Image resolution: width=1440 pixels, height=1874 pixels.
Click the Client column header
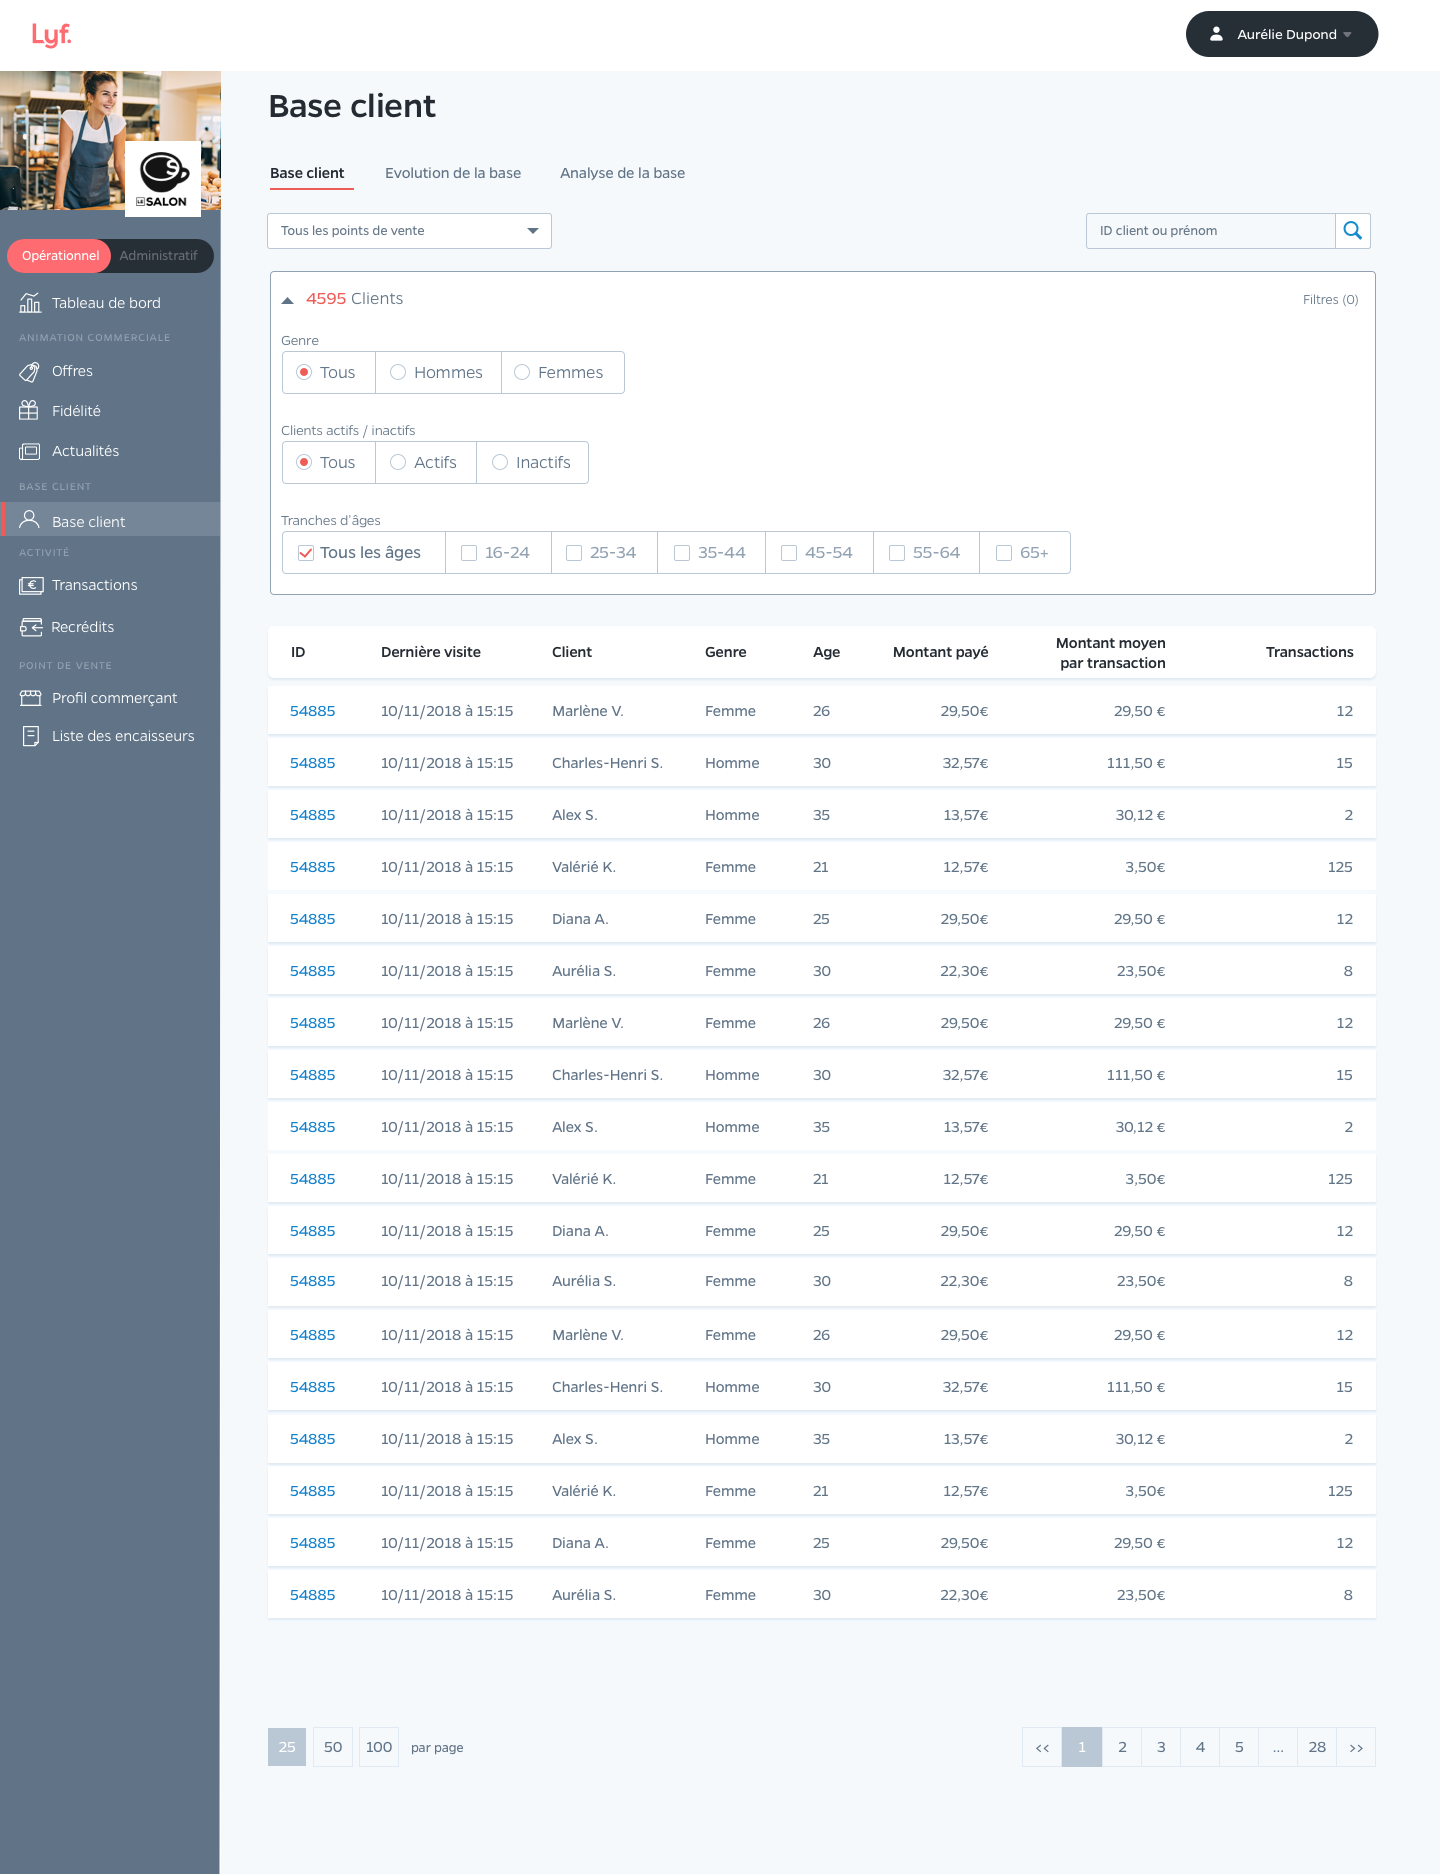tap(572, 652)
